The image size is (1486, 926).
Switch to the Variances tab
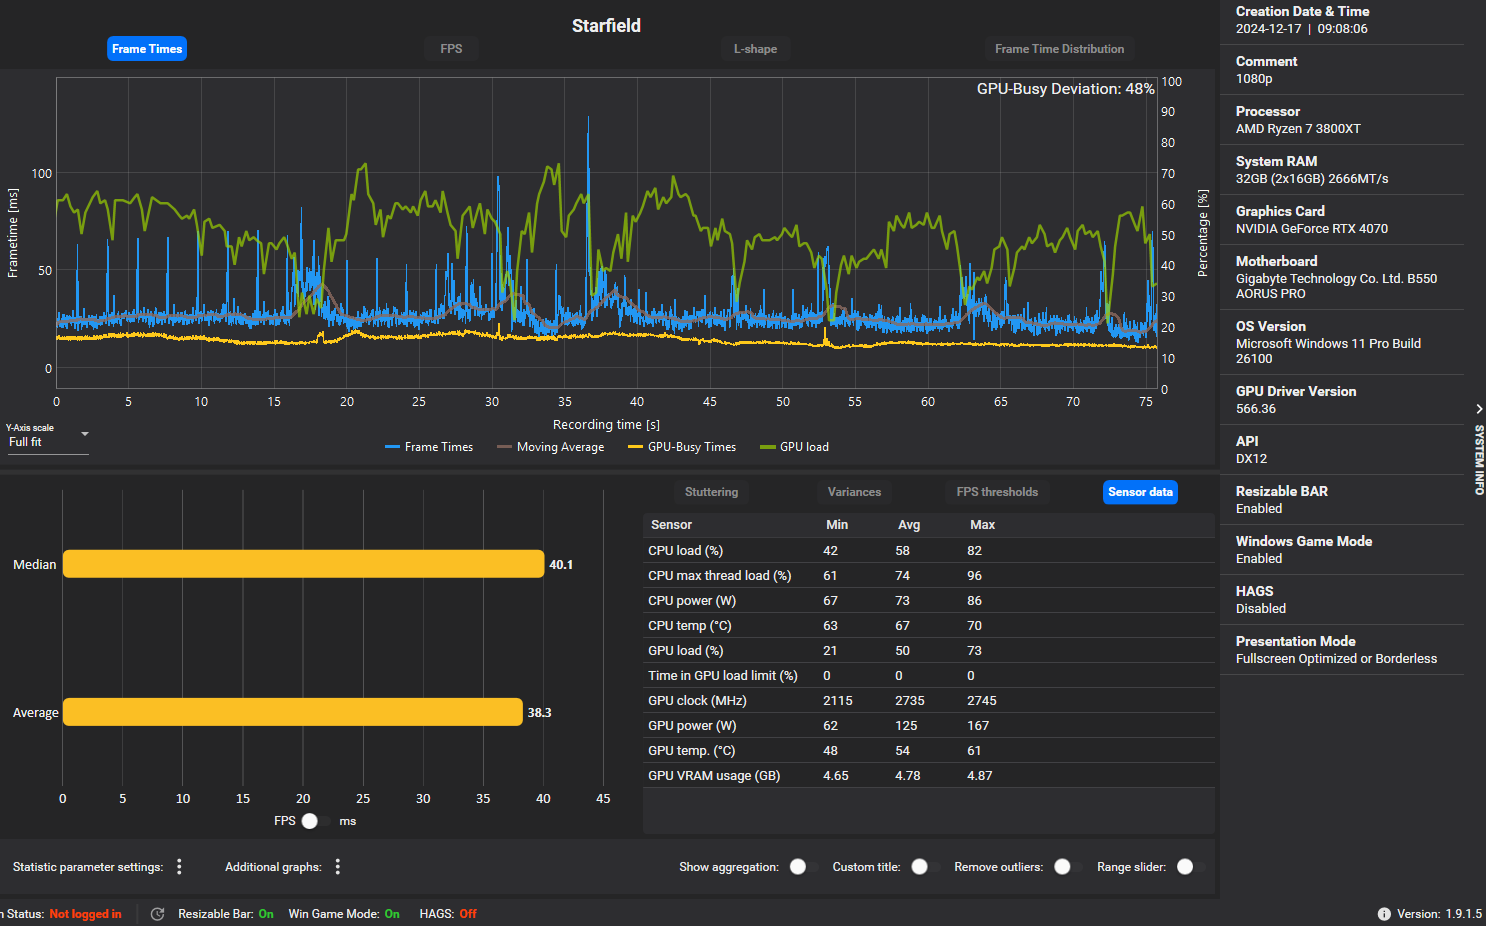point(854,492)
